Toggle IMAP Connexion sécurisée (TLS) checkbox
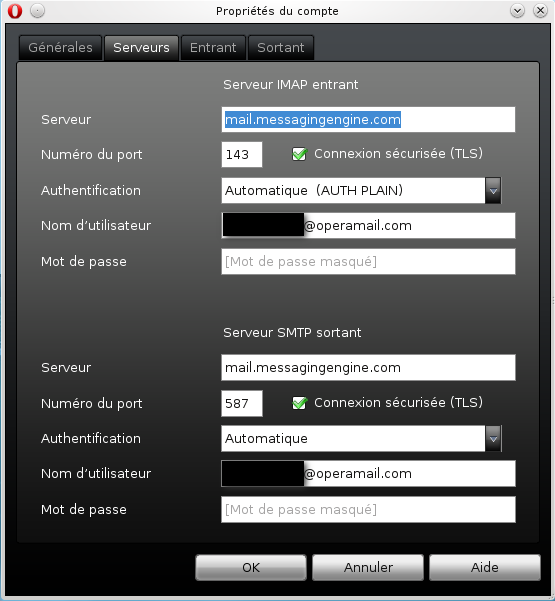Image resolution: width=555 pixels, height=601 pixels. pyautogui.click(x=299, y=154)
